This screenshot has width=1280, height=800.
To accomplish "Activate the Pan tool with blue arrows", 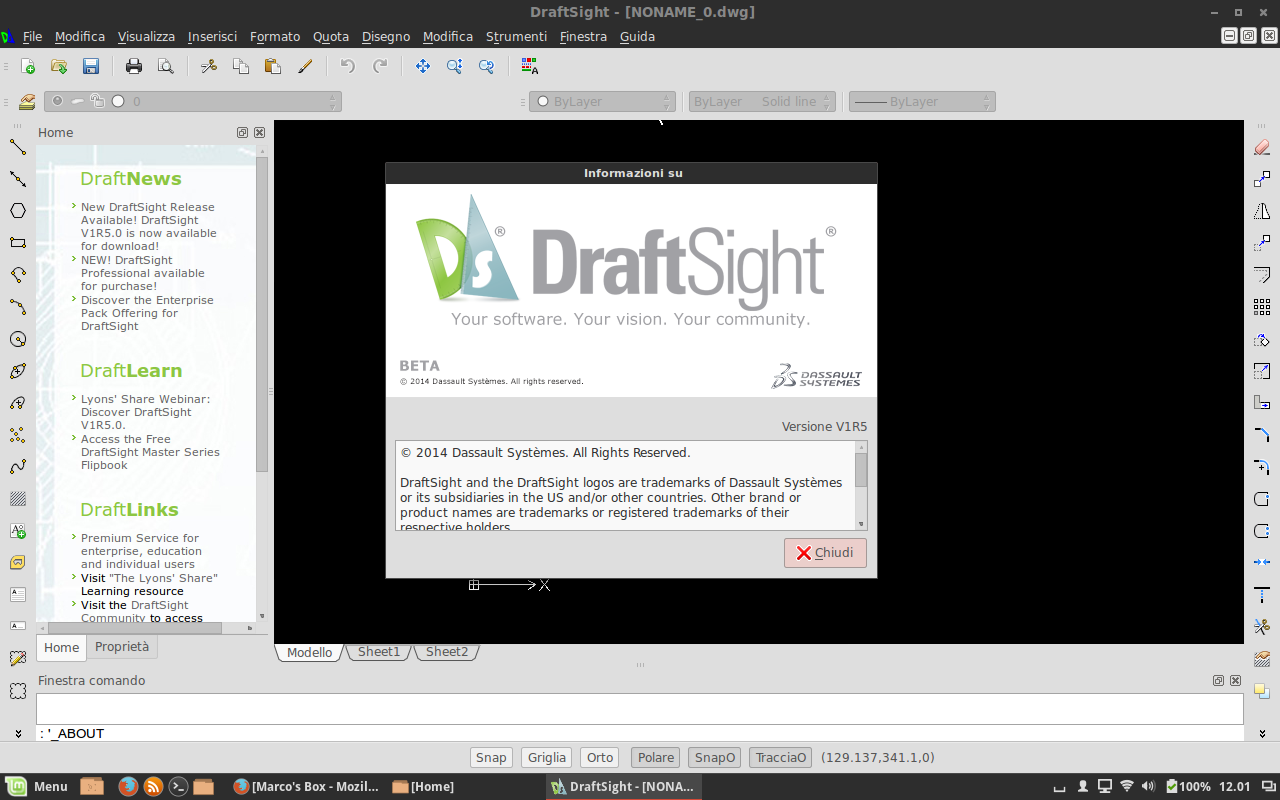I will [423, 66].
